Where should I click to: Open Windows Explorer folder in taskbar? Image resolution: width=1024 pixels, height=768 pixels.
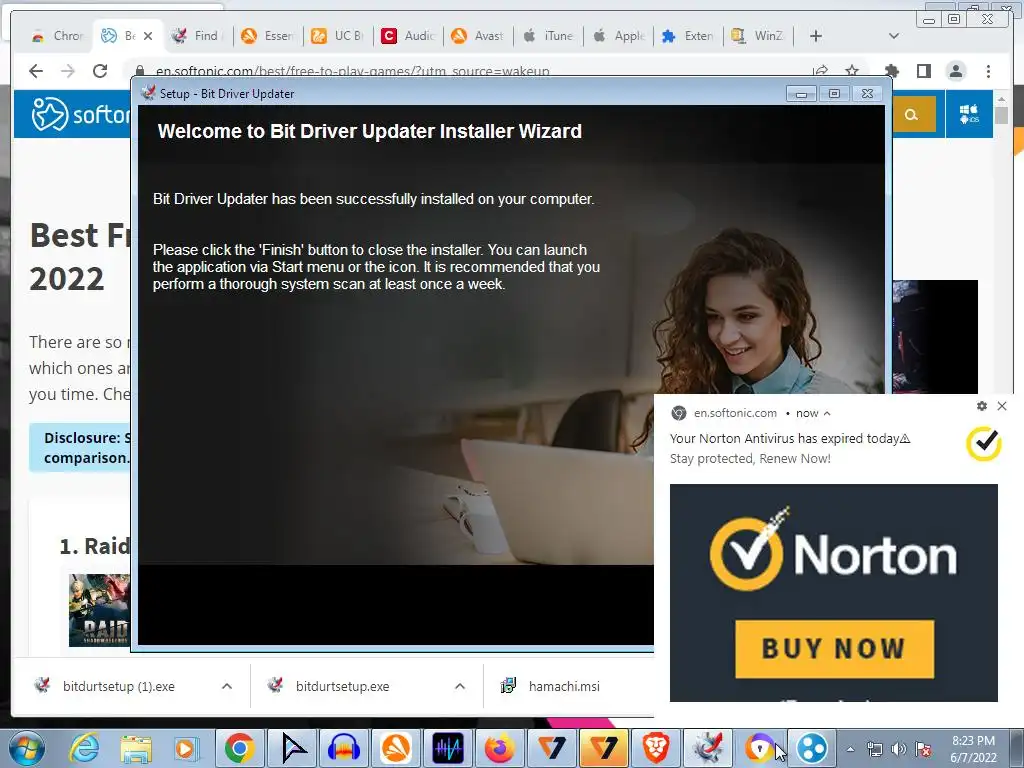point(135,748)
